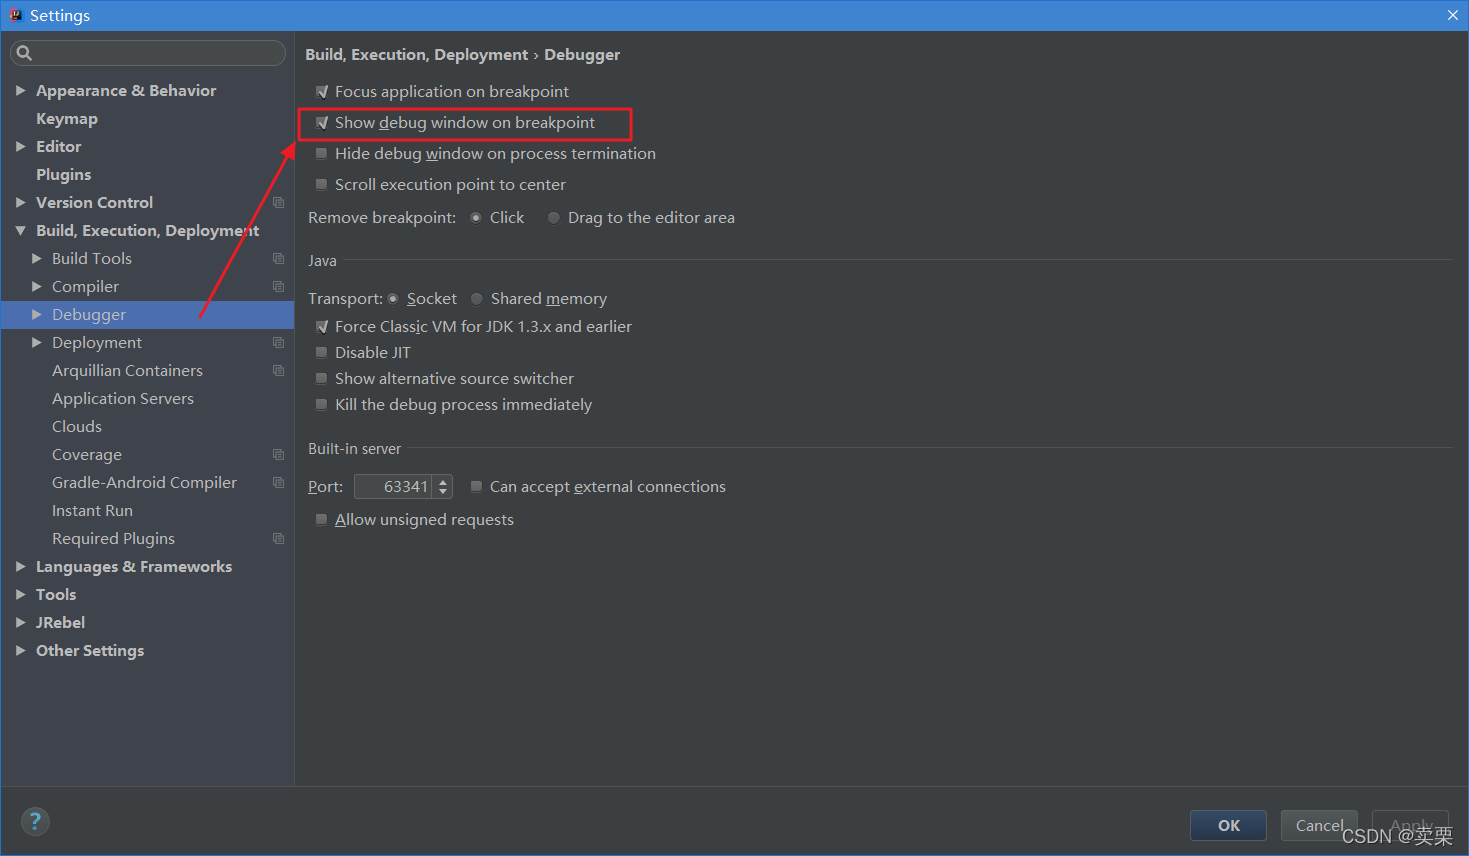Expand the Other Settings node arrow
The width and height of the screenshot is (1469, 856).
[x=20, y=651]
